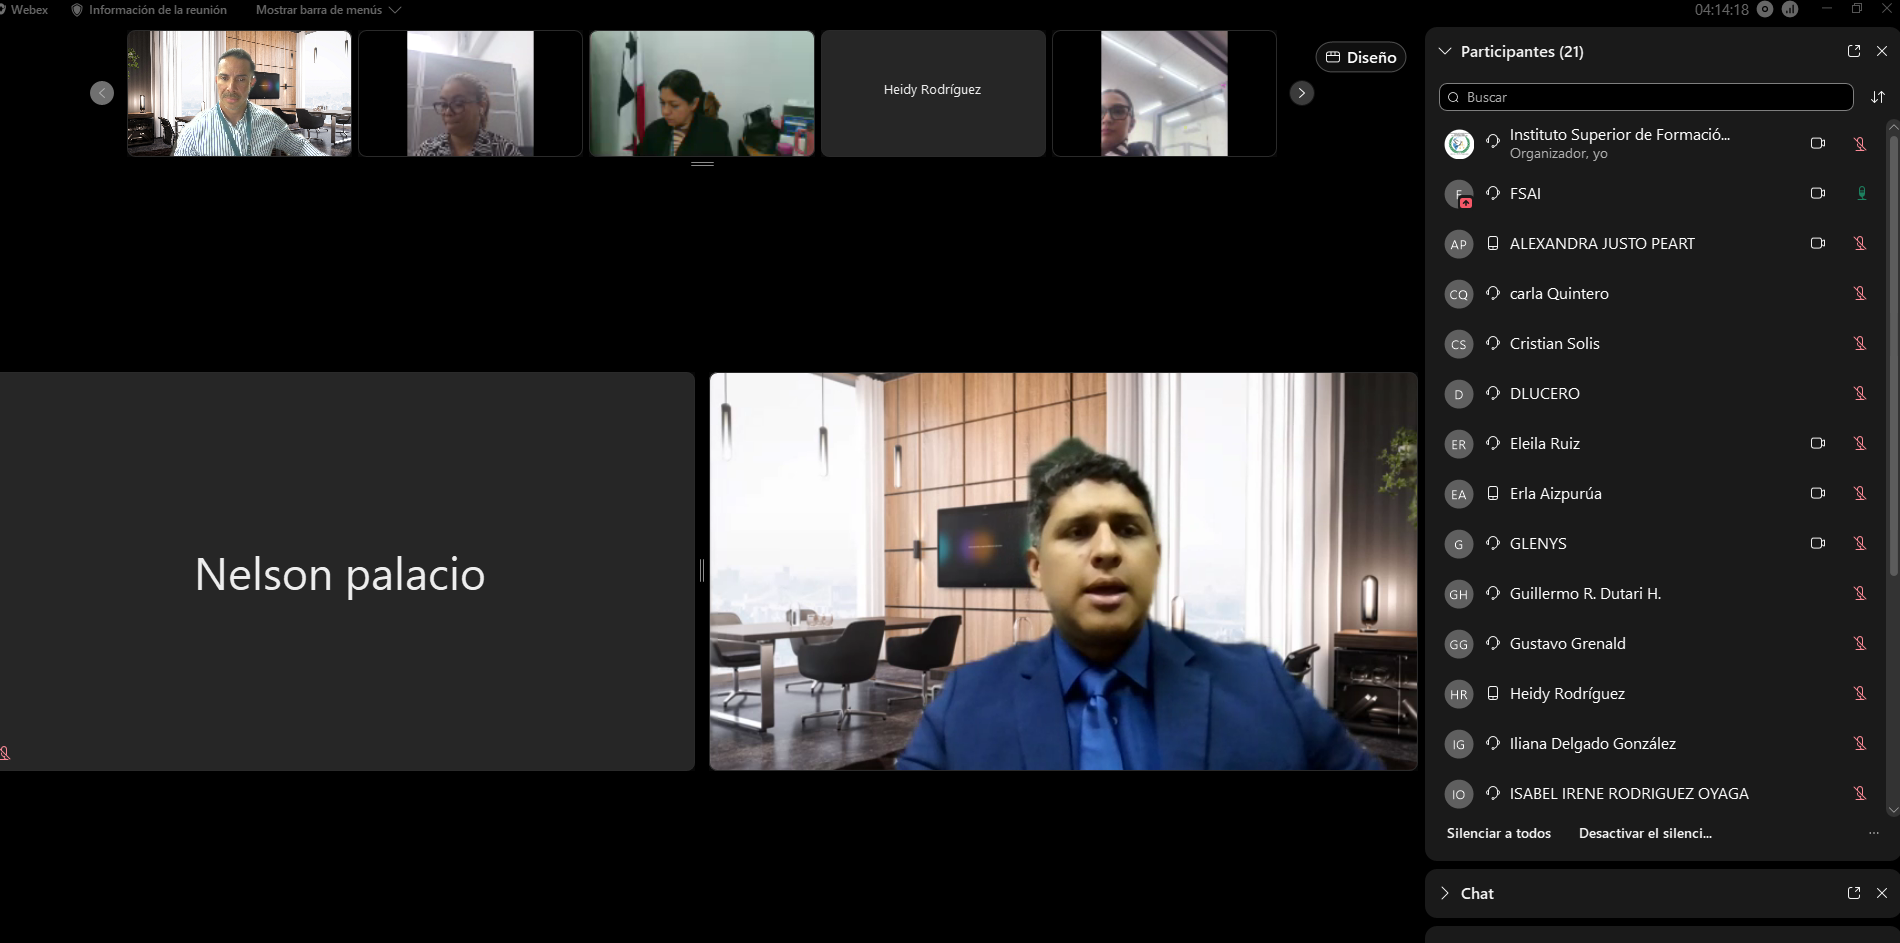Click camera icon next to ALEXANDRA JUSTO PEART

(x=1817, y=243)
